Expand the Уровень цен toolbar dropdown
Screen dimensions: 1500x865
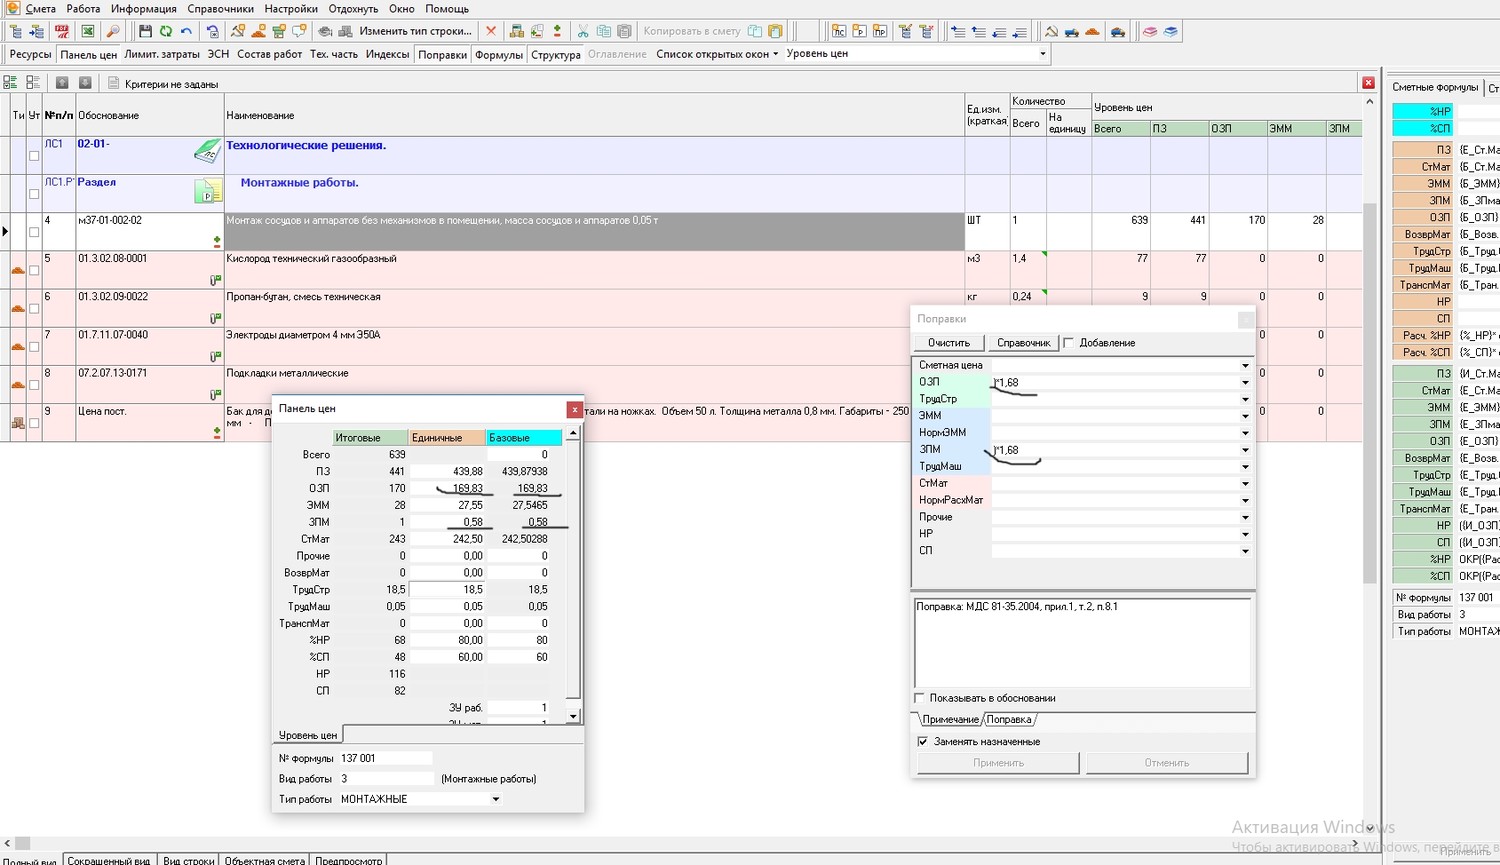1043,54
